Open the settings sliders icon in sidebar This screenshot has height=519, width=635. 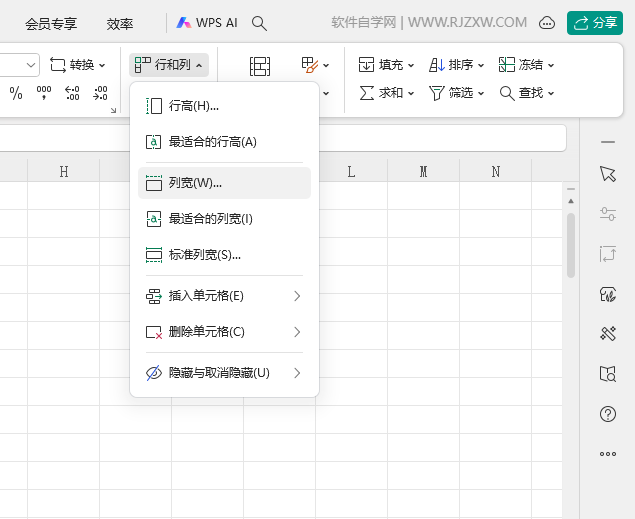click(608, 214)
